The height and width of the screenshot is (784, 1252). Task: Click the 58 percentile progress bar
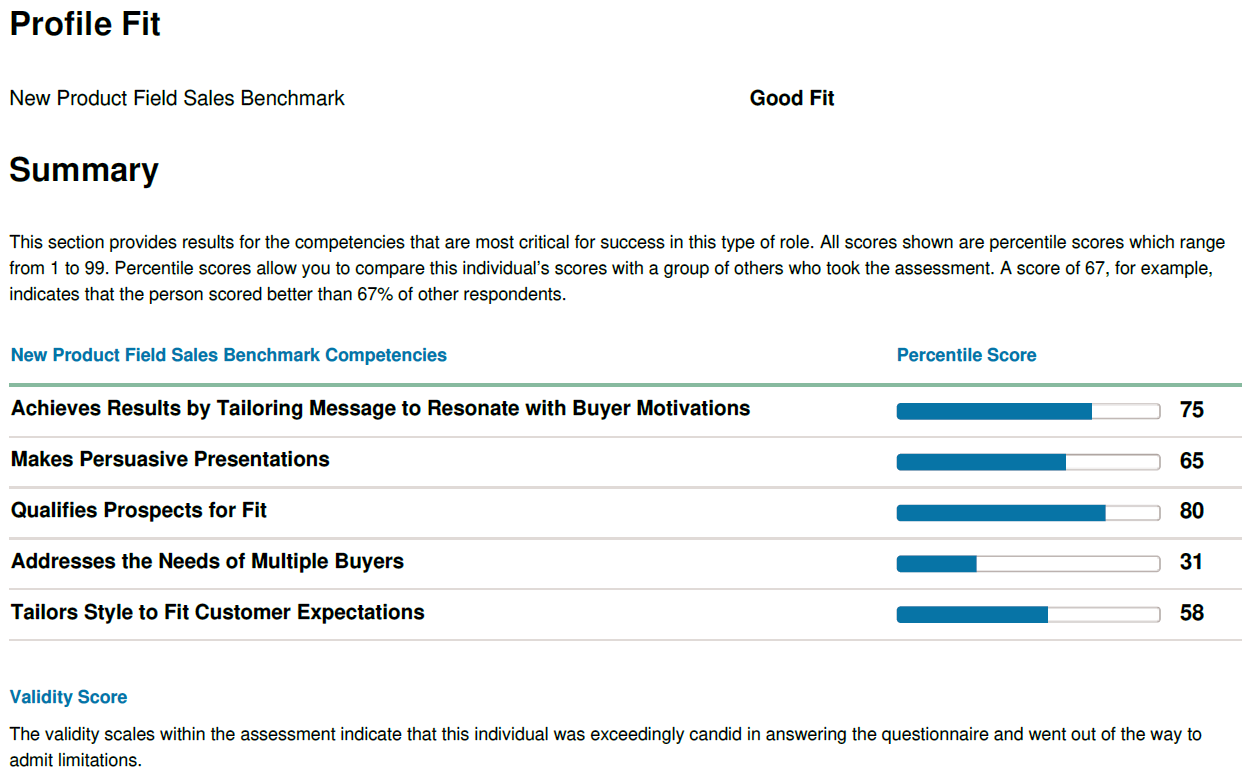pos(1028,615)
